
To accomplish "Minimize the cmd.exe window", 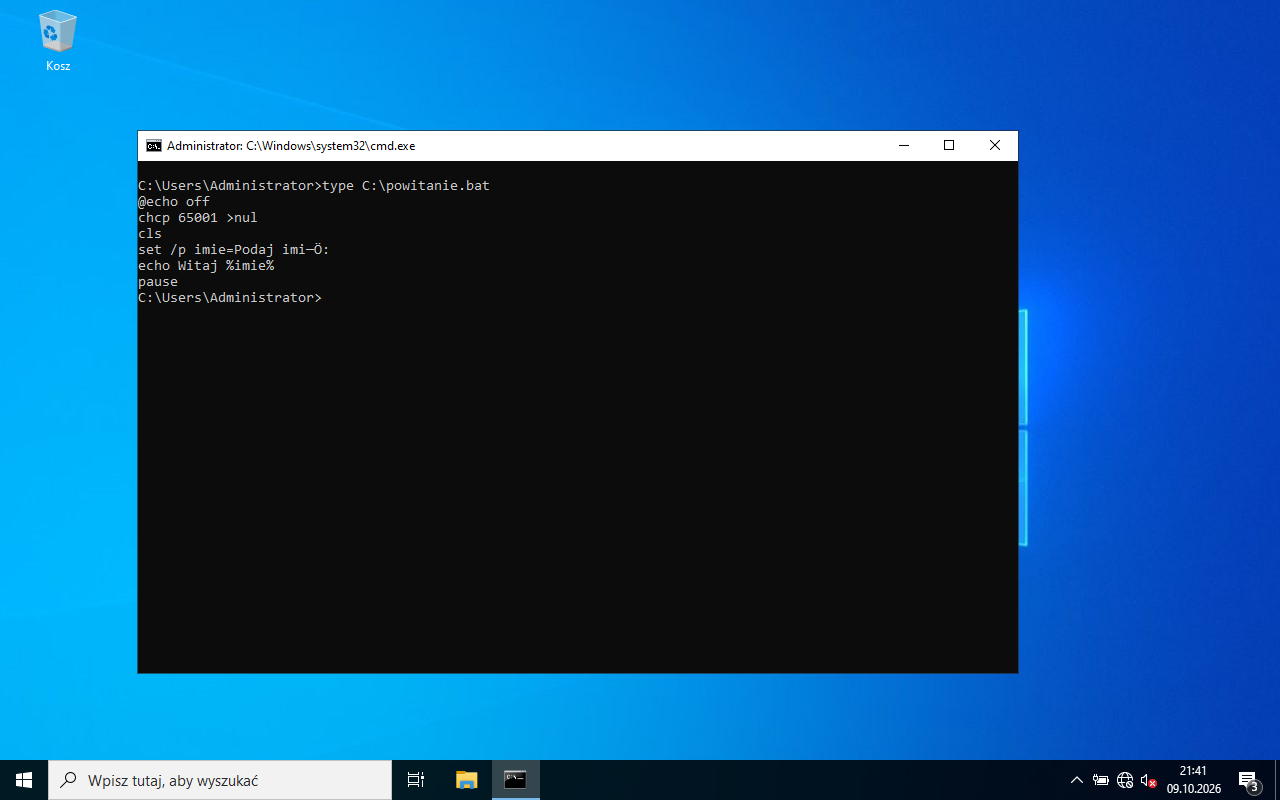I will [904, 146].
